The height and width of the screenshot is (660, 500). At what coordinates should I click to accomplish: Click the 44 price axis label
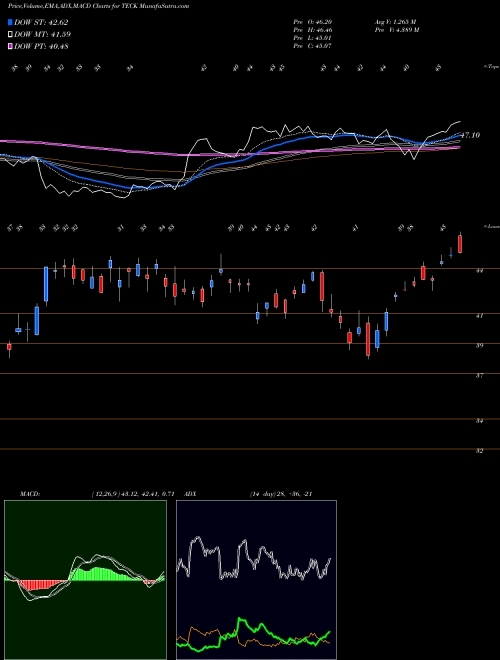tap(479, 271)
